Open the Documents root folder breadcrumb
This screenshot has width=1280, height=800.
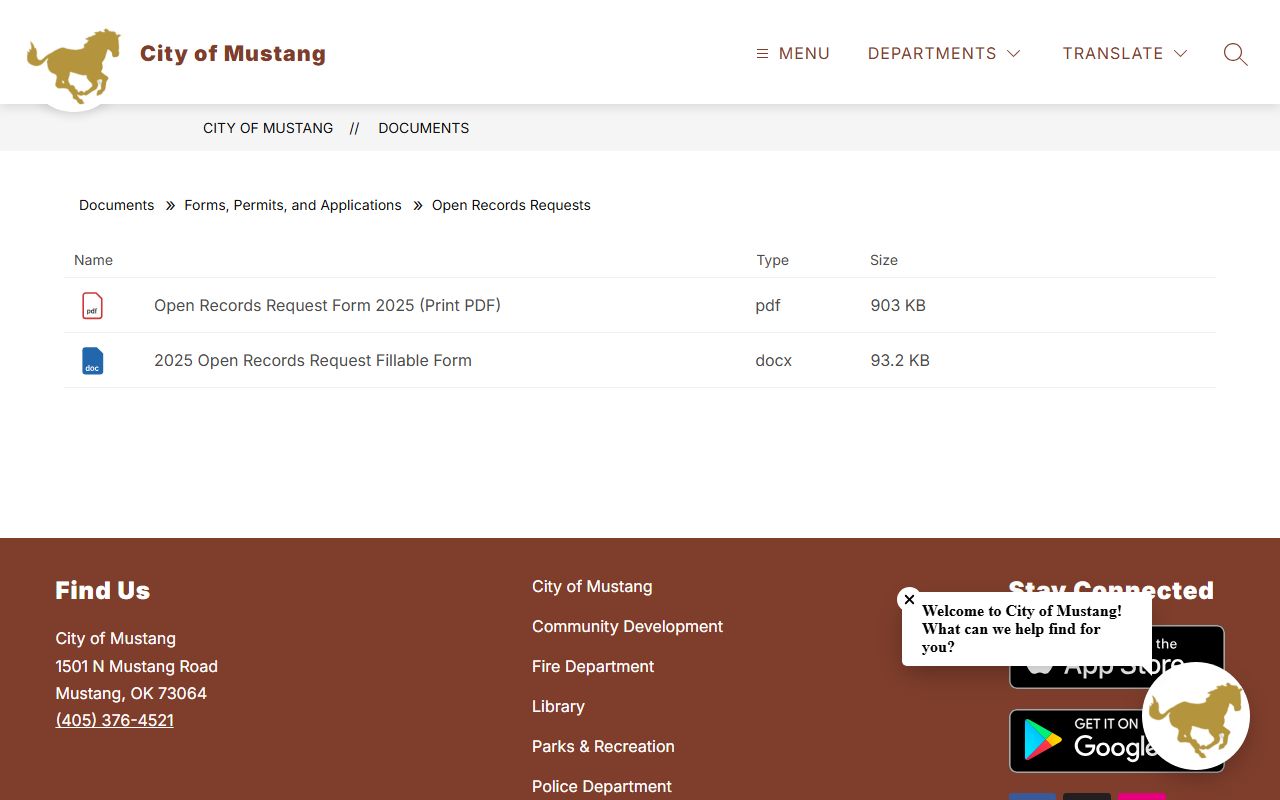tap(117, 205)
